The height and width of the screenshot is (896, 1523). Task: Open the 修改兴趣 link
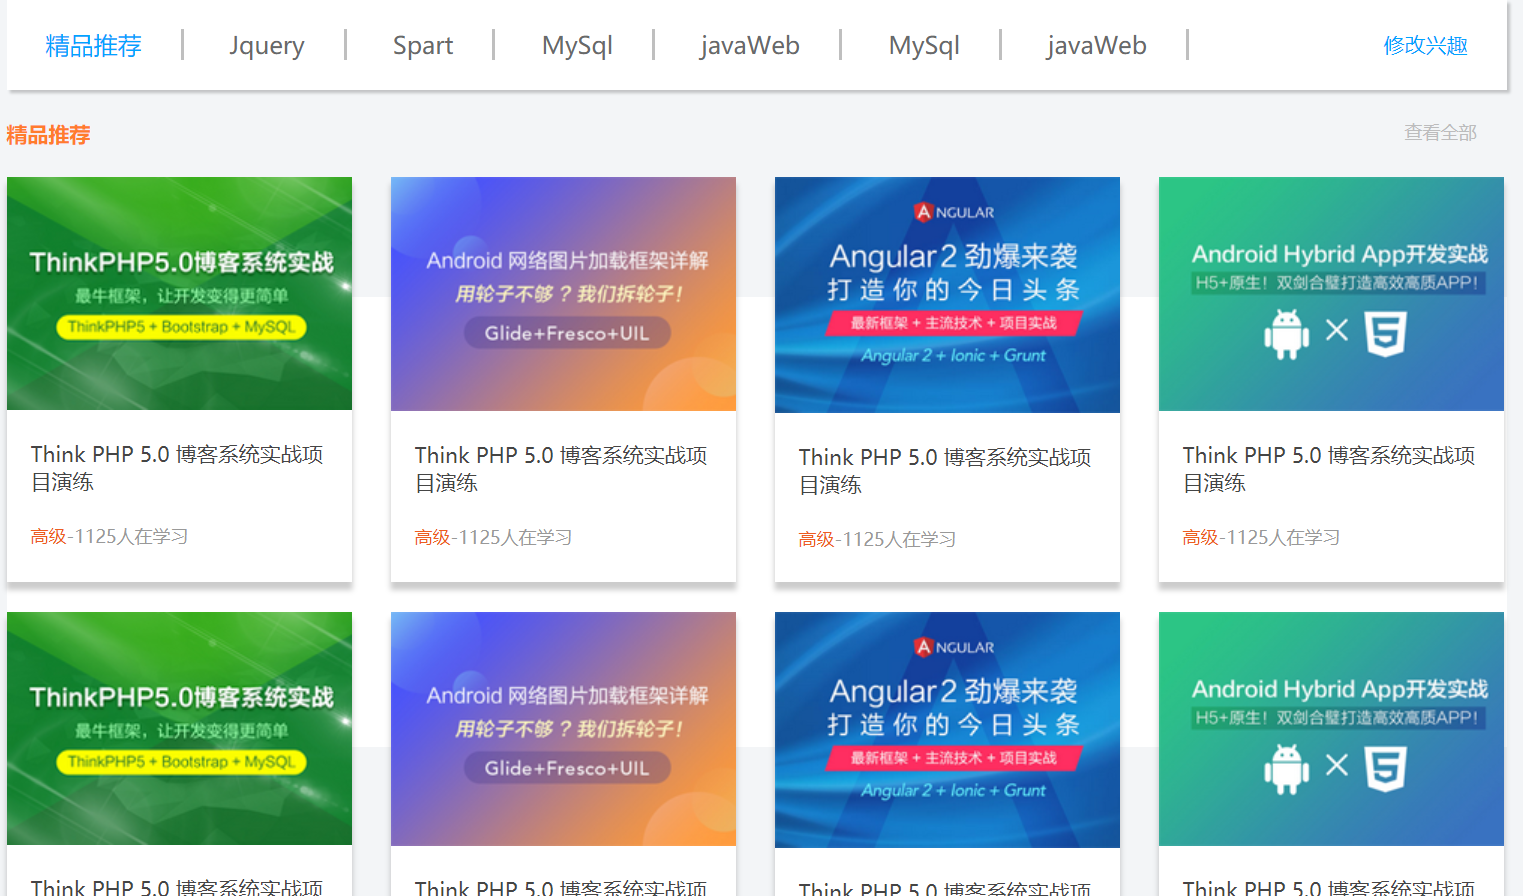point(1425,45)
